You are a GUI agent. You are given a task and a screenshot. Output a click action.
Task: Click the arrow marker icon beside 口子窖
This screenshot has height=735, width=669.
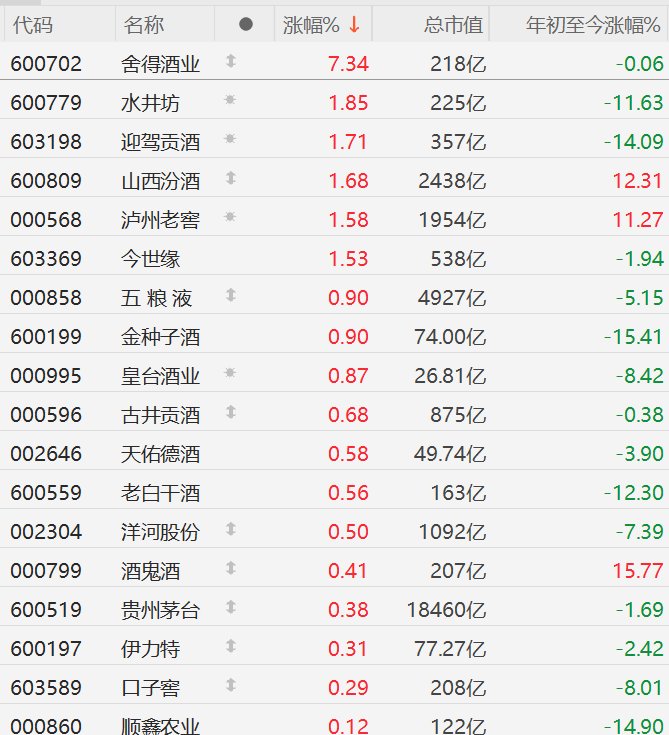click(x=230, y=685)
